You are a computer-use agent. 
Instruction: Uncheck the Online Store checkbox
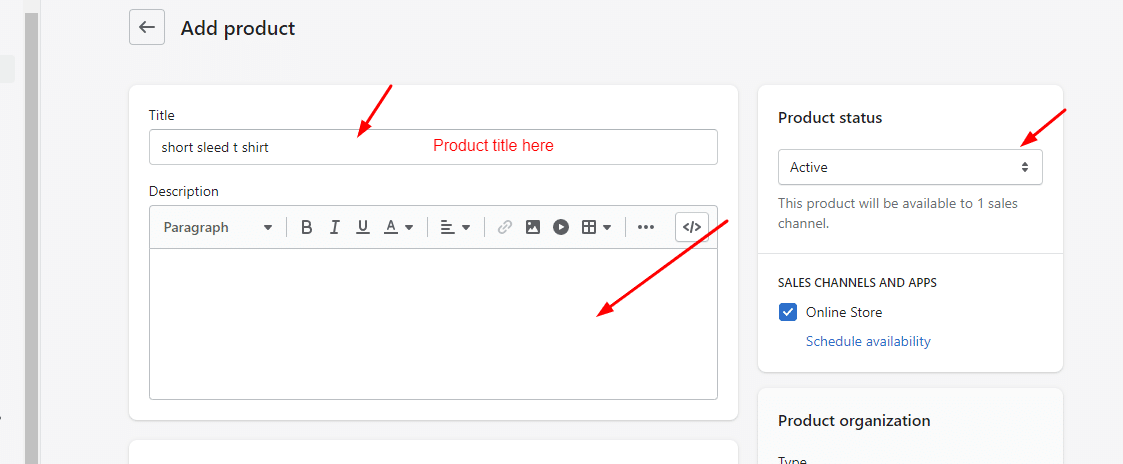pos(788,312)
